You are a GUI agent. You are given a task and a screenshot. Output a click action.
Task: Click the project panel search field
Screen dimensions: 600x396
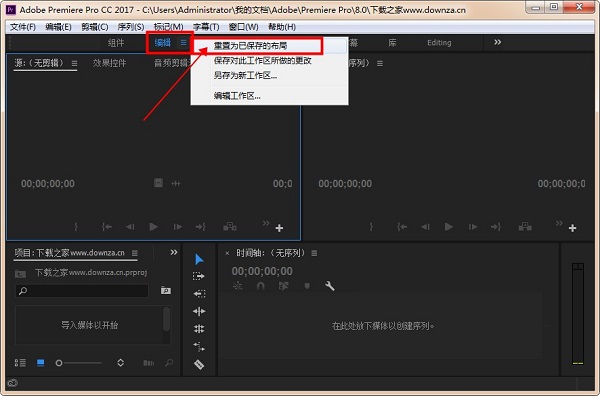click(82, 291)
